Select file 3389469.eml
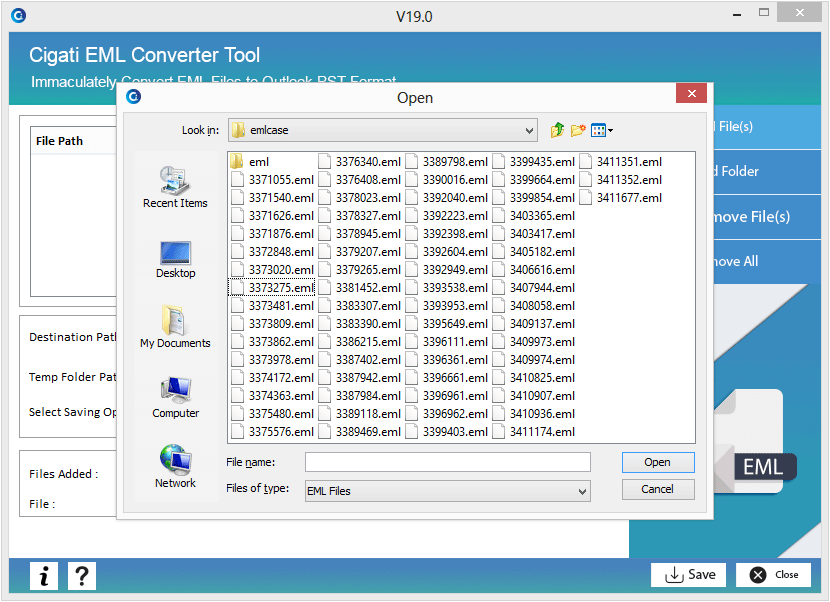Image resolution: width=830 pixels, height=602 pixels. (x=359, y=432)
